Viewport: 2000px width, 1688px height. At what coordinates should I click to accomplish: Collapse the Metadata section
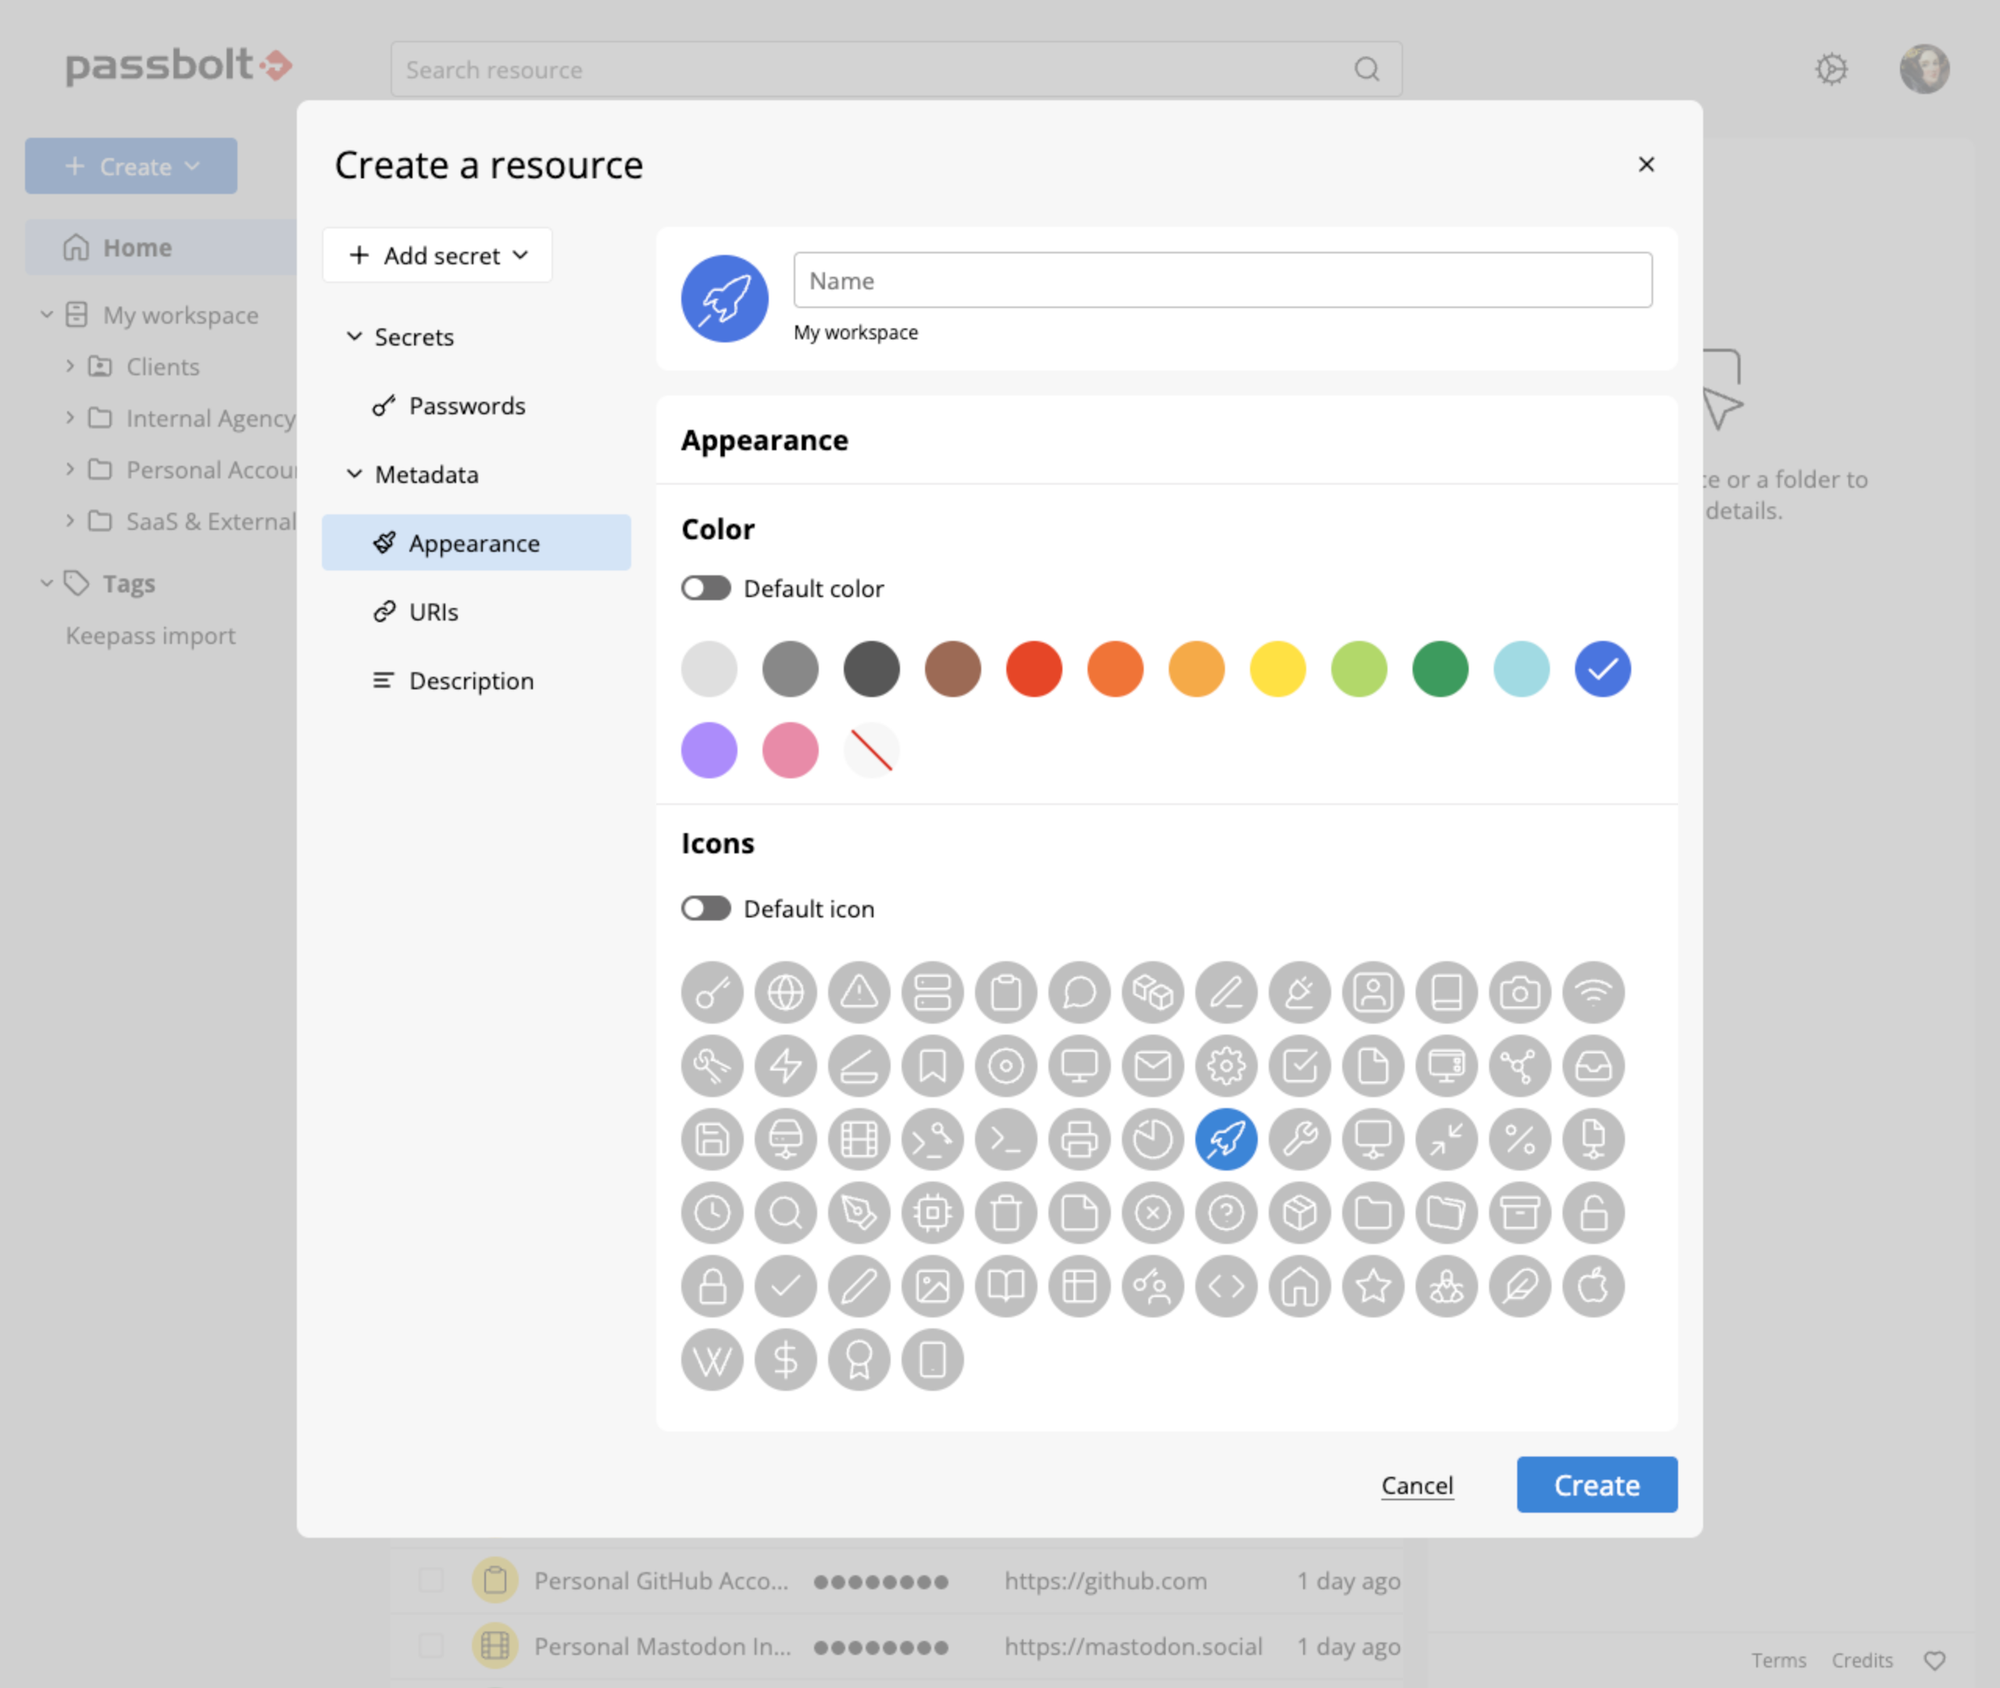point(355,474)
